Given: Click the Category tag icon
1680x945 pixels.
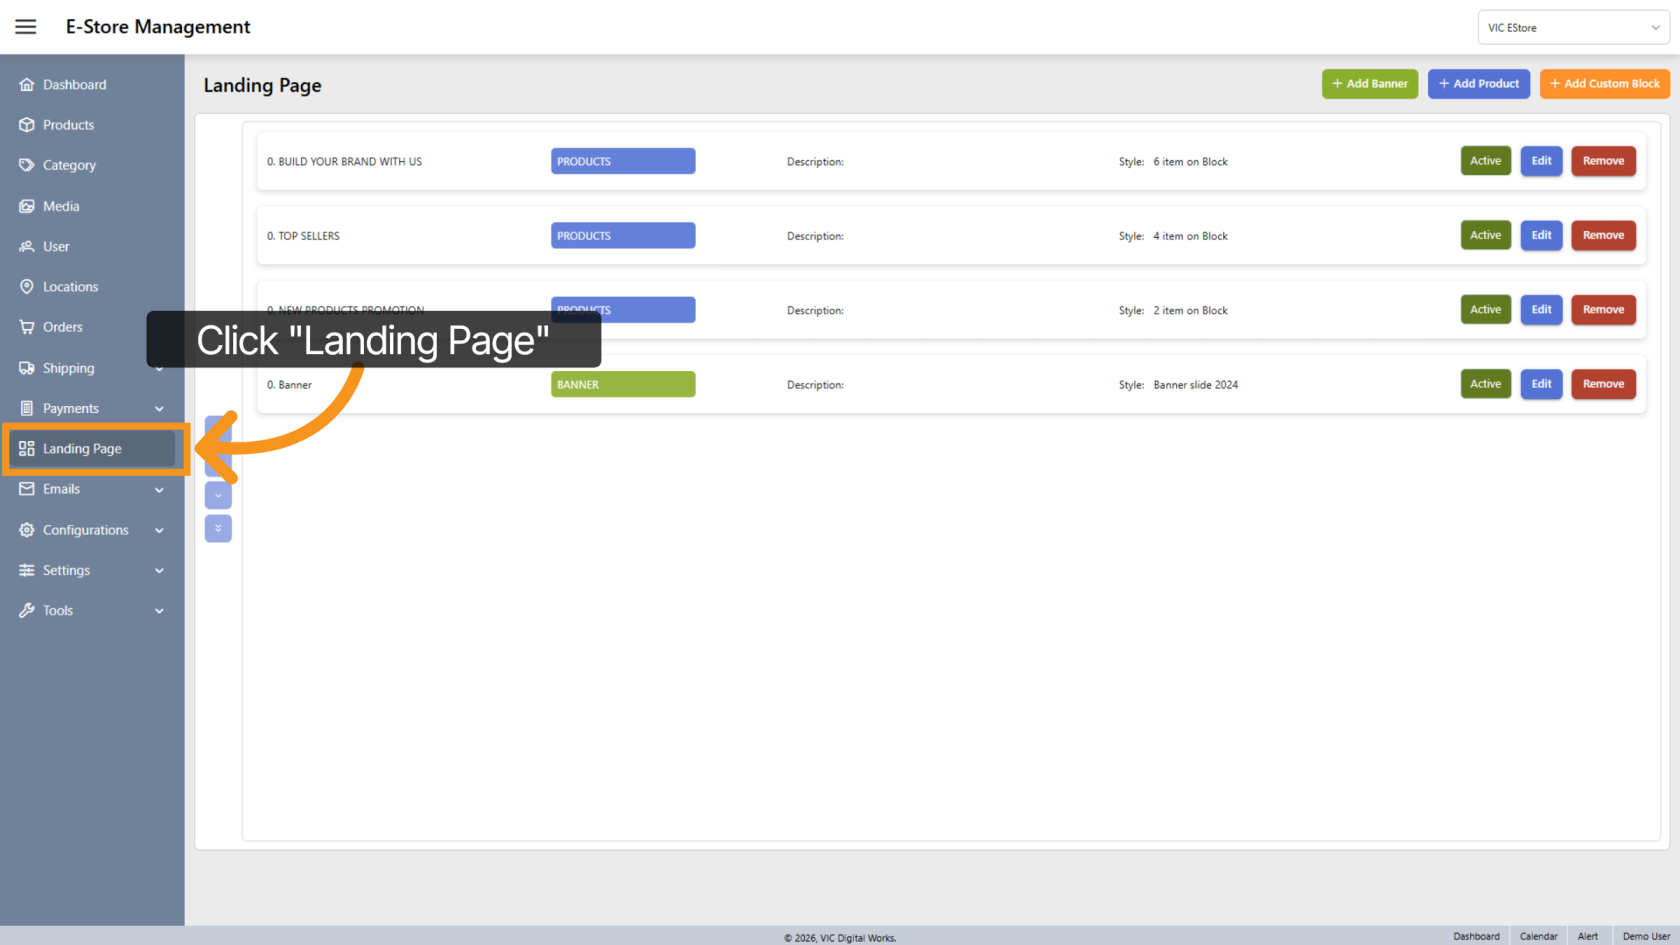Looking at the screenshot, I should 27,165.
